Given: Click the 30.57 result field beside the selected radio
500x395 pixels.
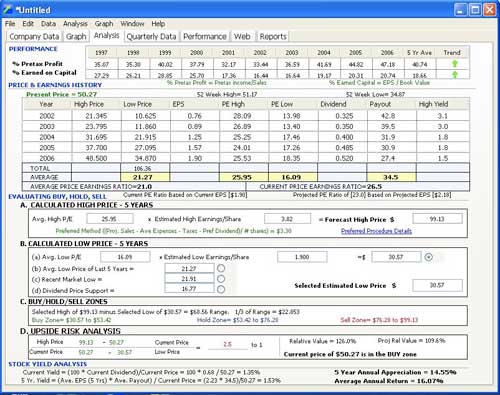Looking at the screenshot, I should 396,257.
